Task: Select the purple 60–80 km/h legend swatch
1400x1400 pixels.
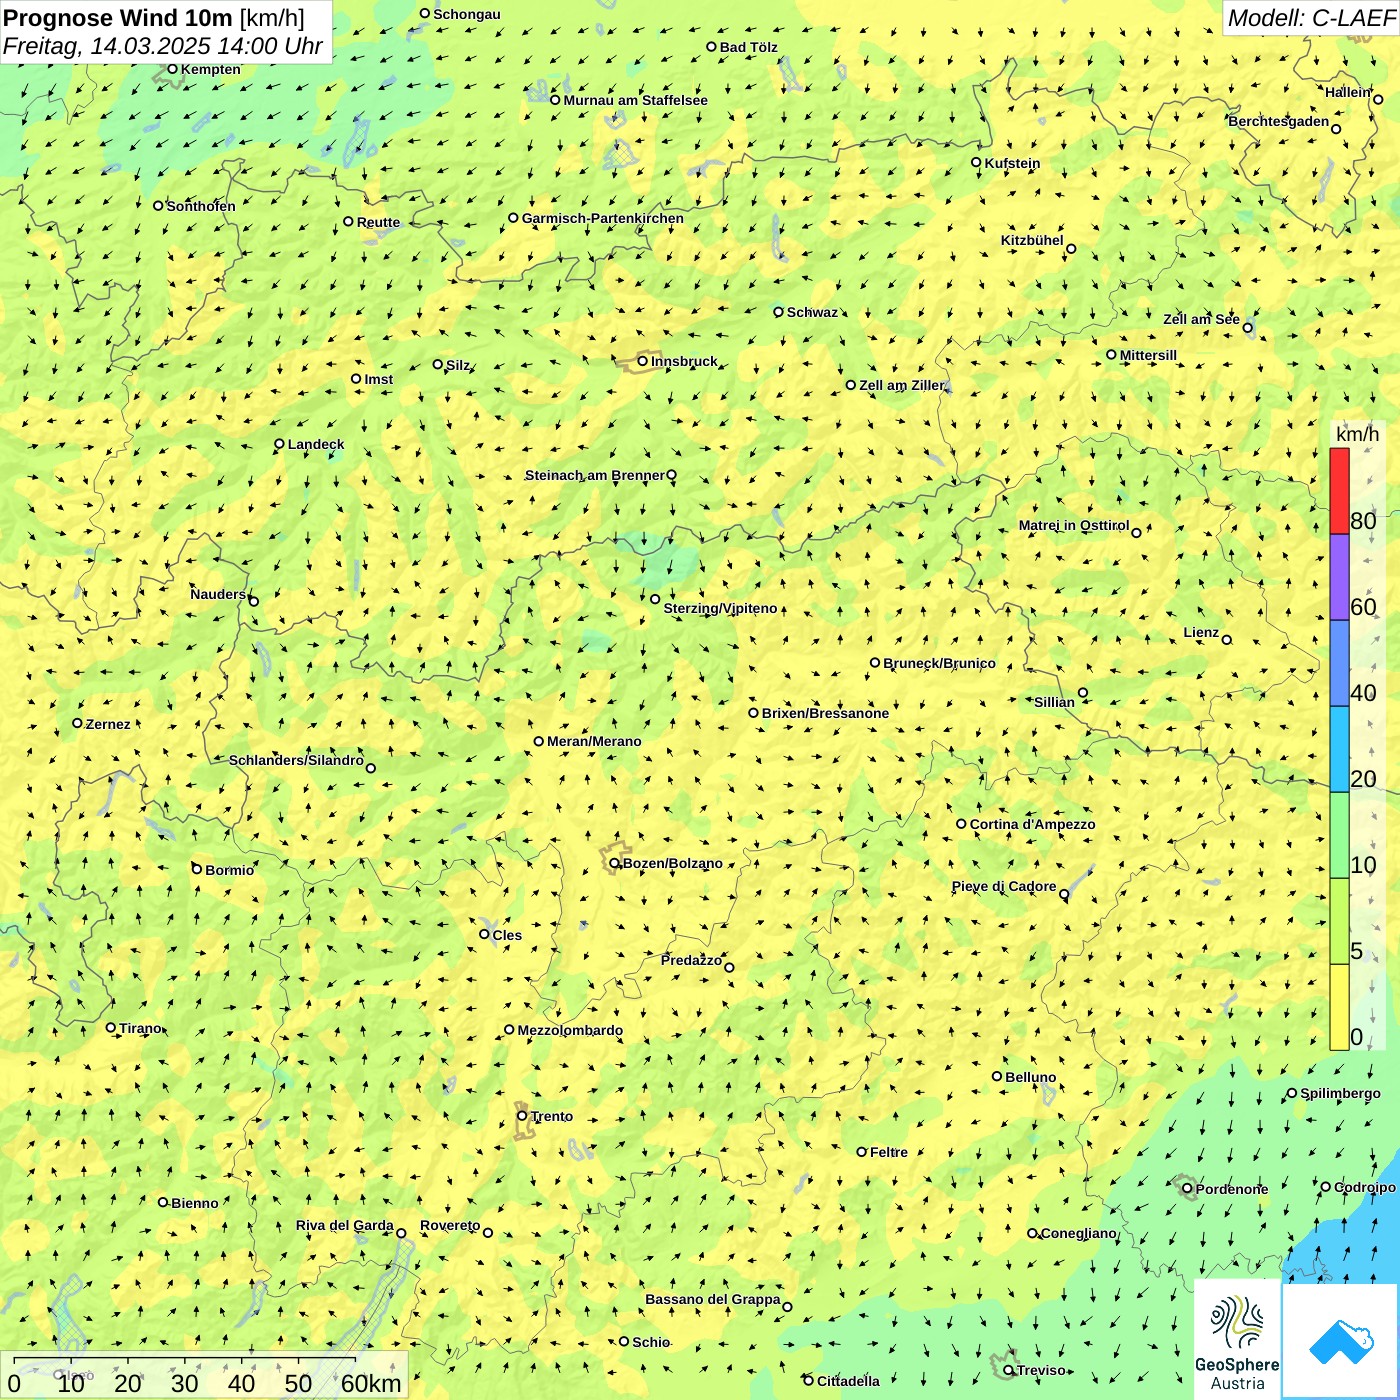Action: [1339, 578]
